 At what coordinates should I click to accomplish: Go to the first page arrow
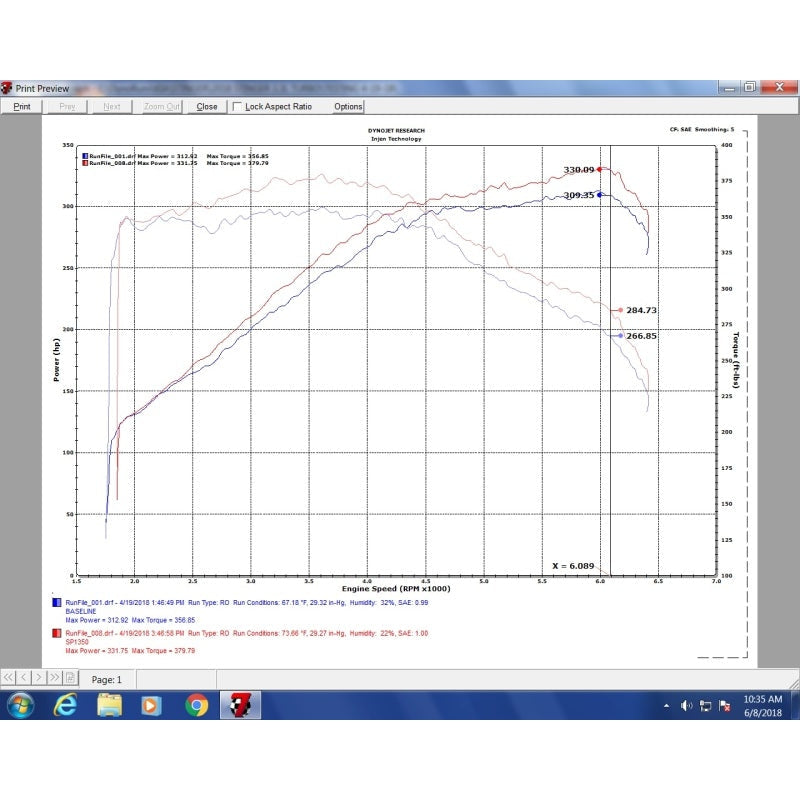tap(9, 679)
